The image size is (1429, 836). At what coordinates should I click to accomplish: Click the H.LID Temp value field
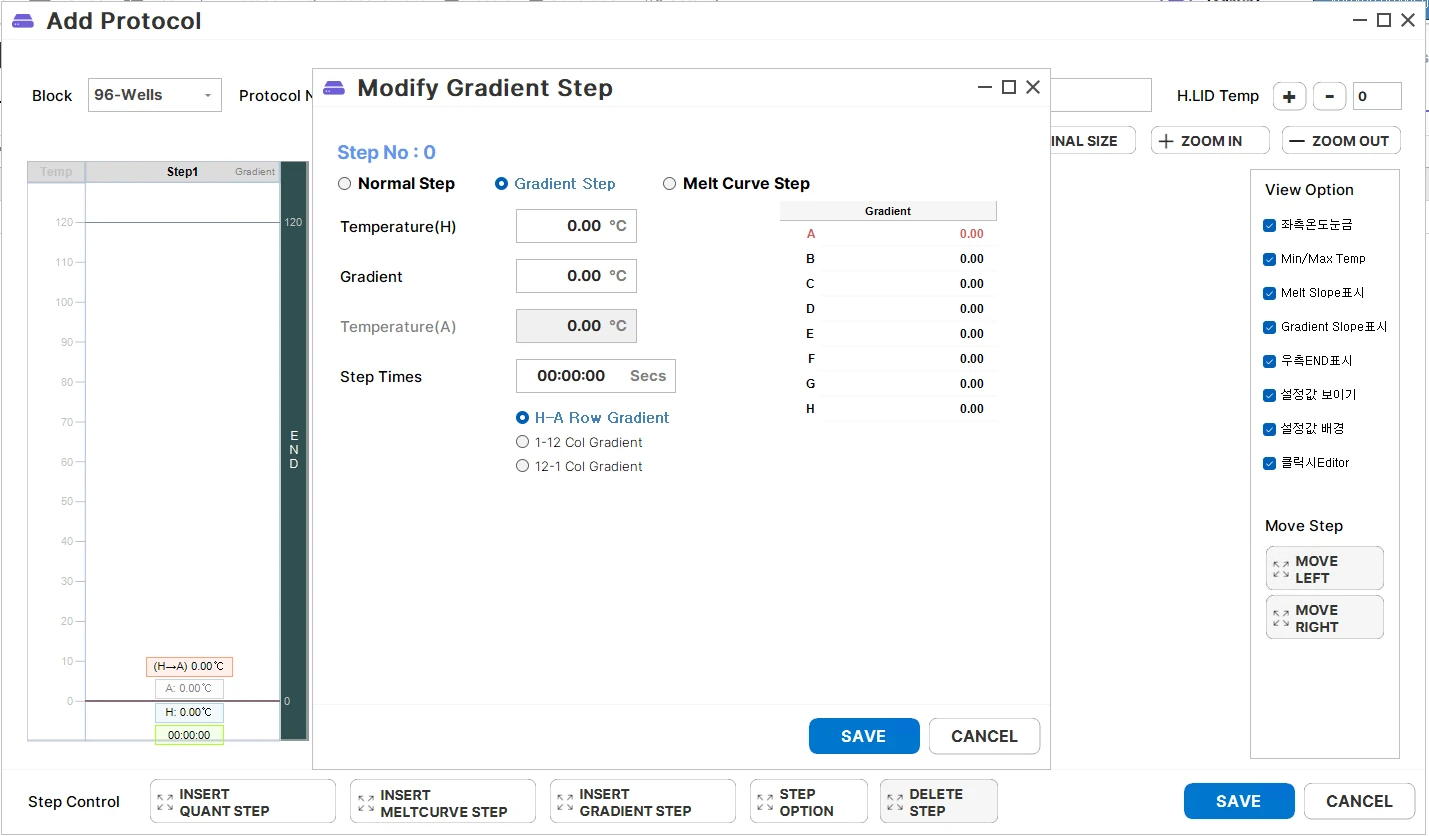(1377, 96)
